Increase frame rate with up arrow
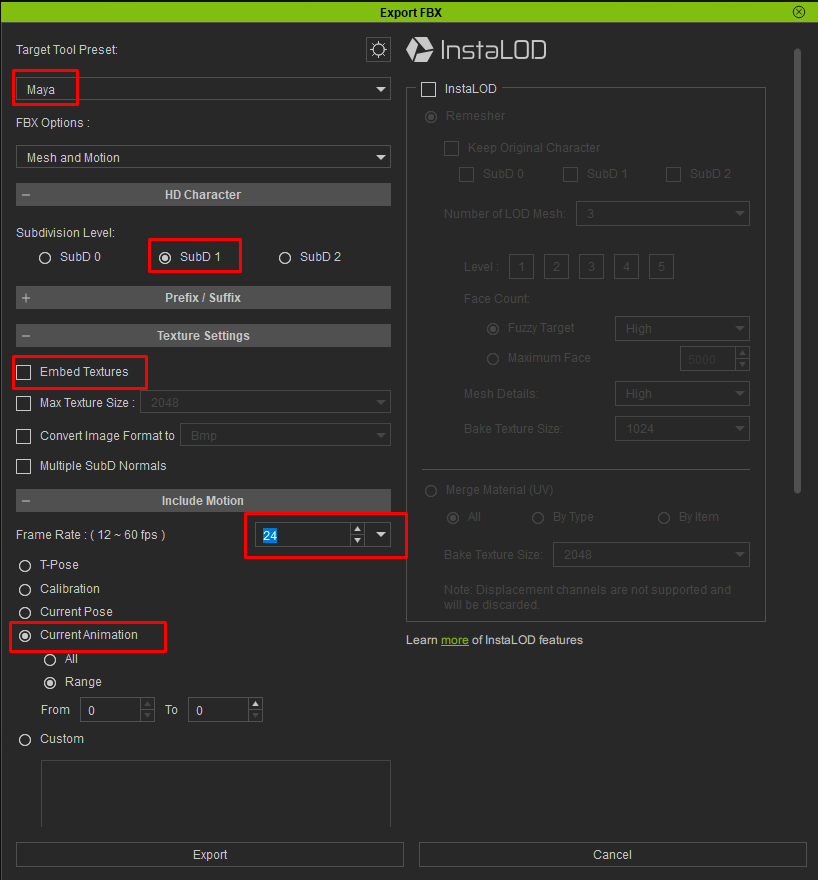The height and width of the screenshot is (880, 818). tap(357, 529)
